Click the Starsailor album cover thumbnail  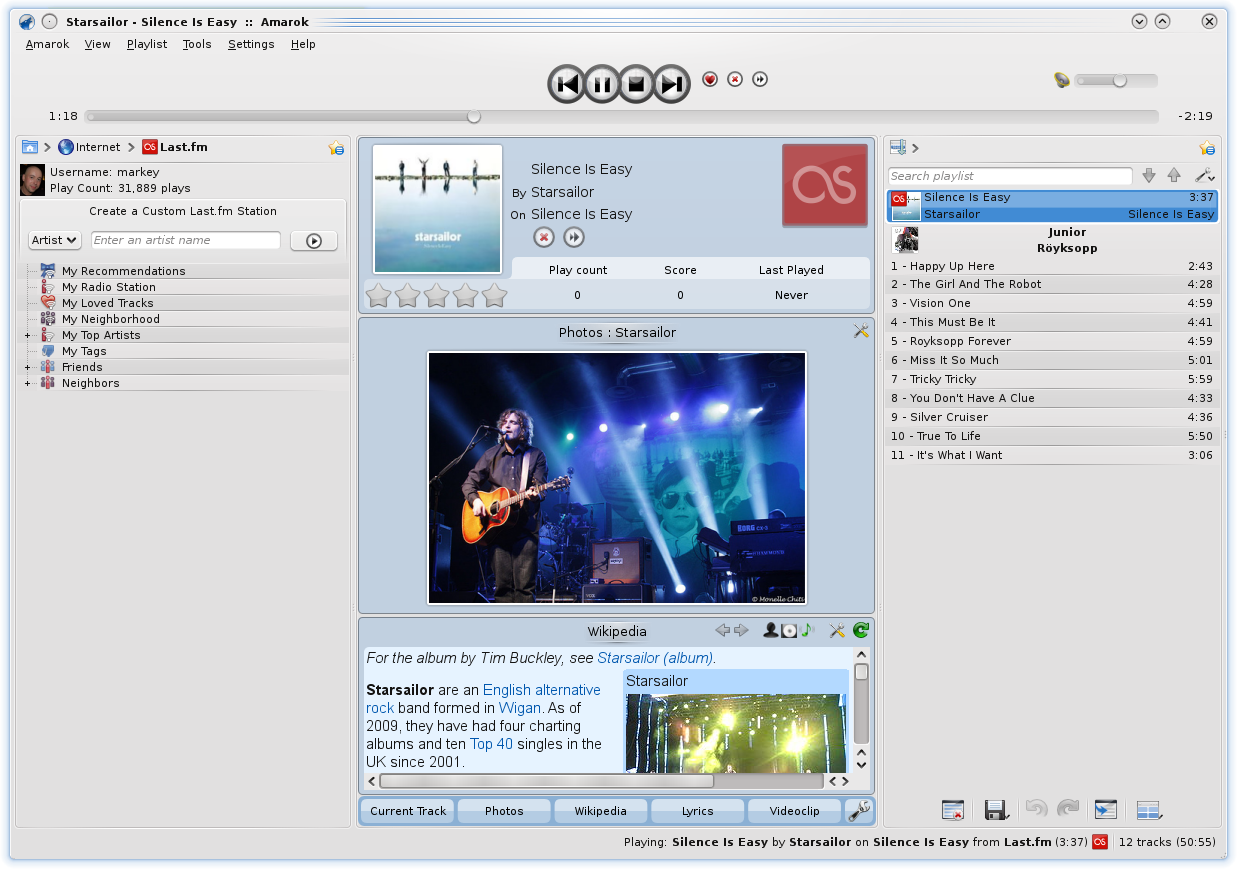click(x=438, y=209)
